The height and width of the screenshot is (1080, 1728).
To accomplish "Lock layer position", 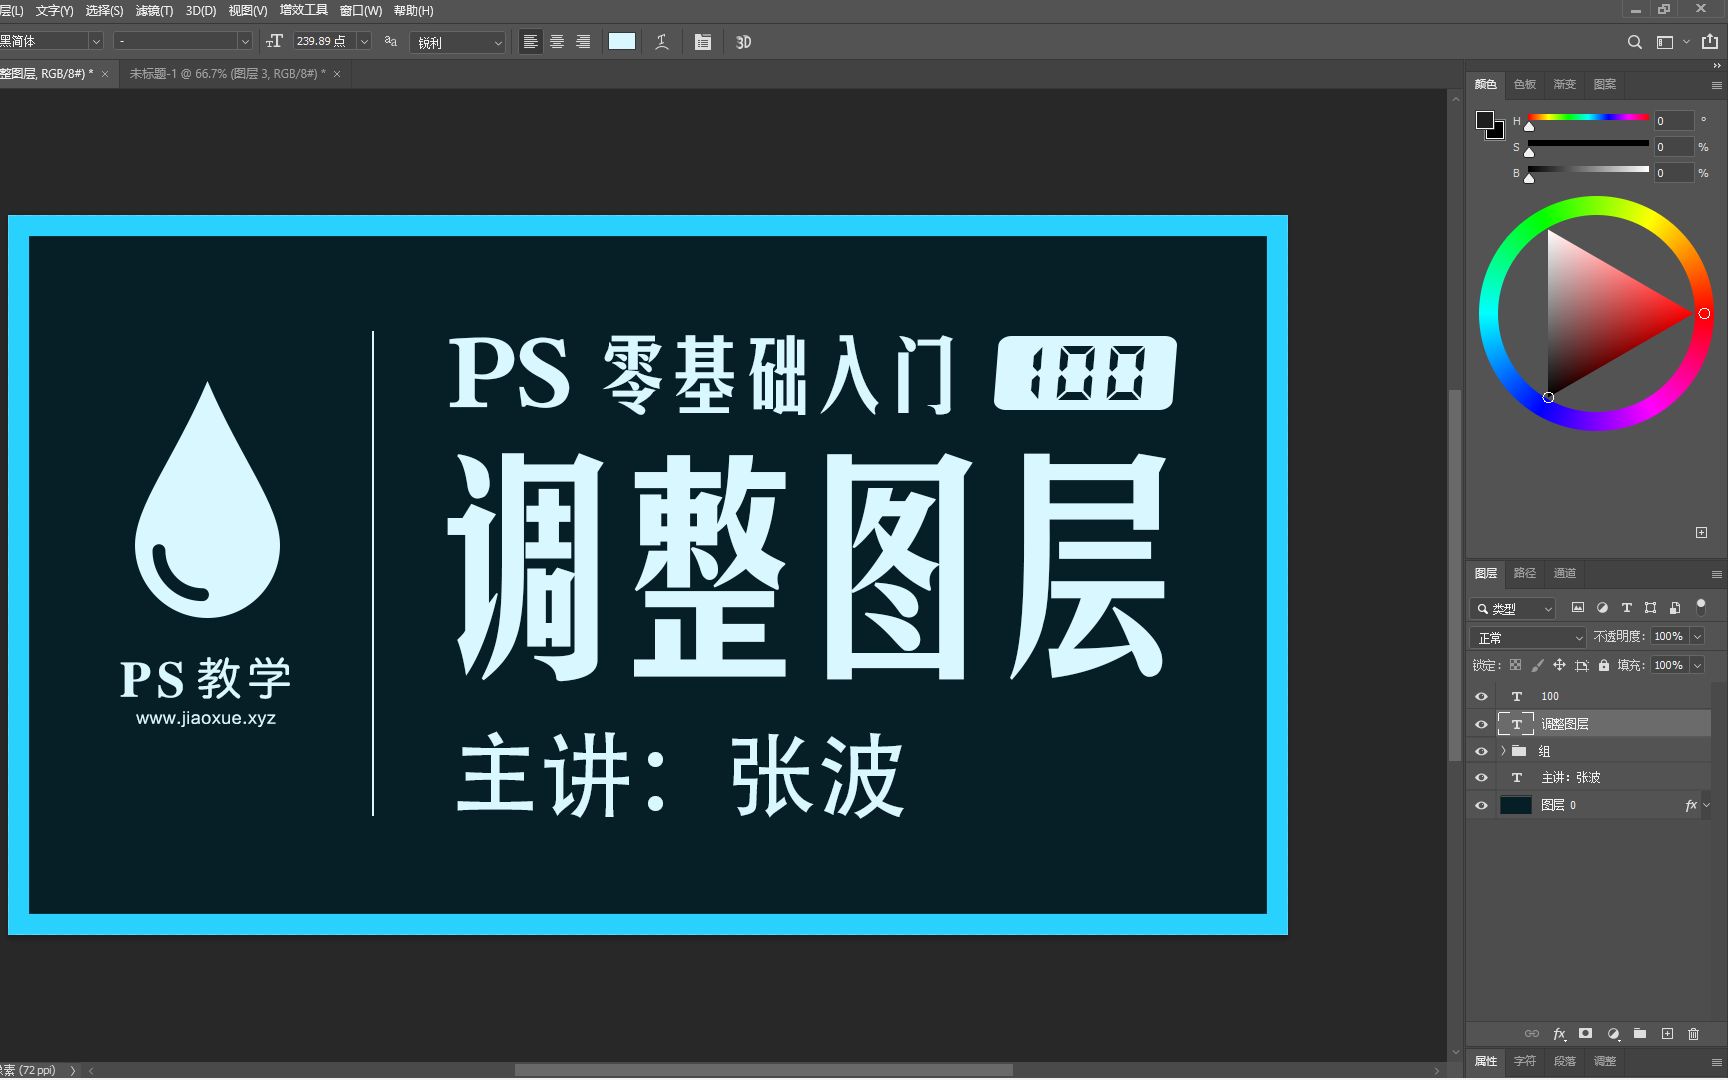I will coord(1559,665).
